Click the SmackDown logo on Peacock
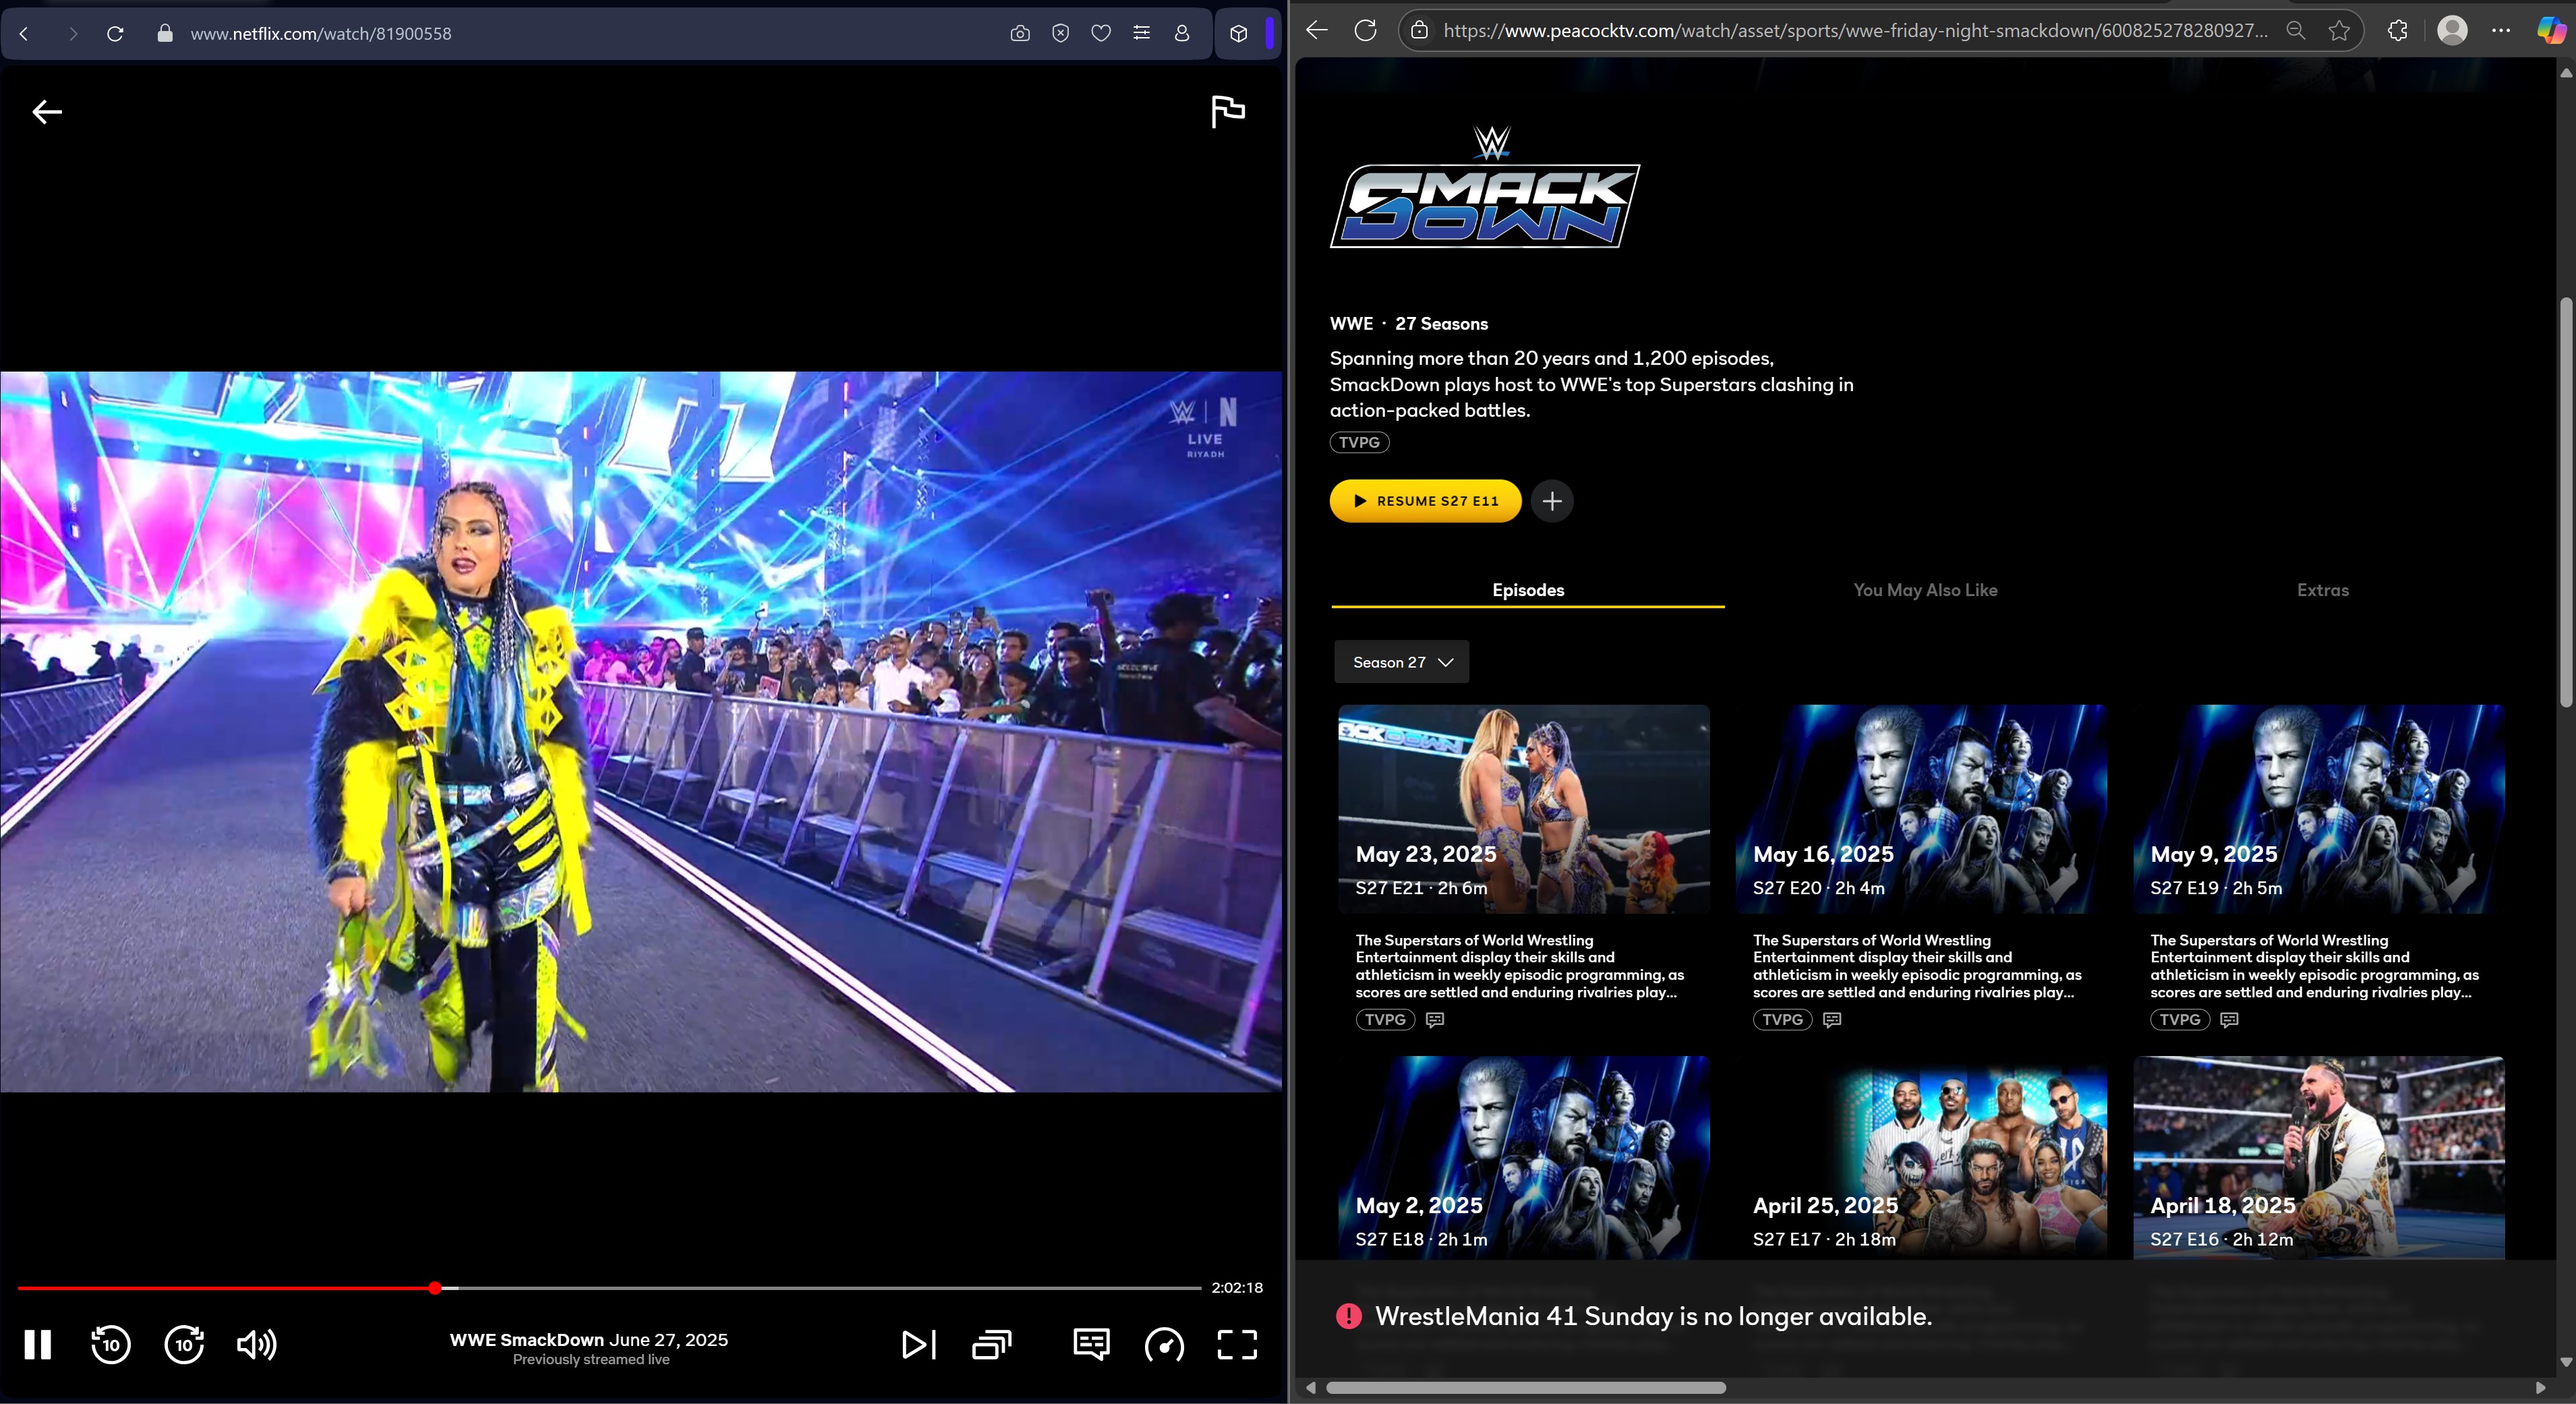 click(1485, 187)
